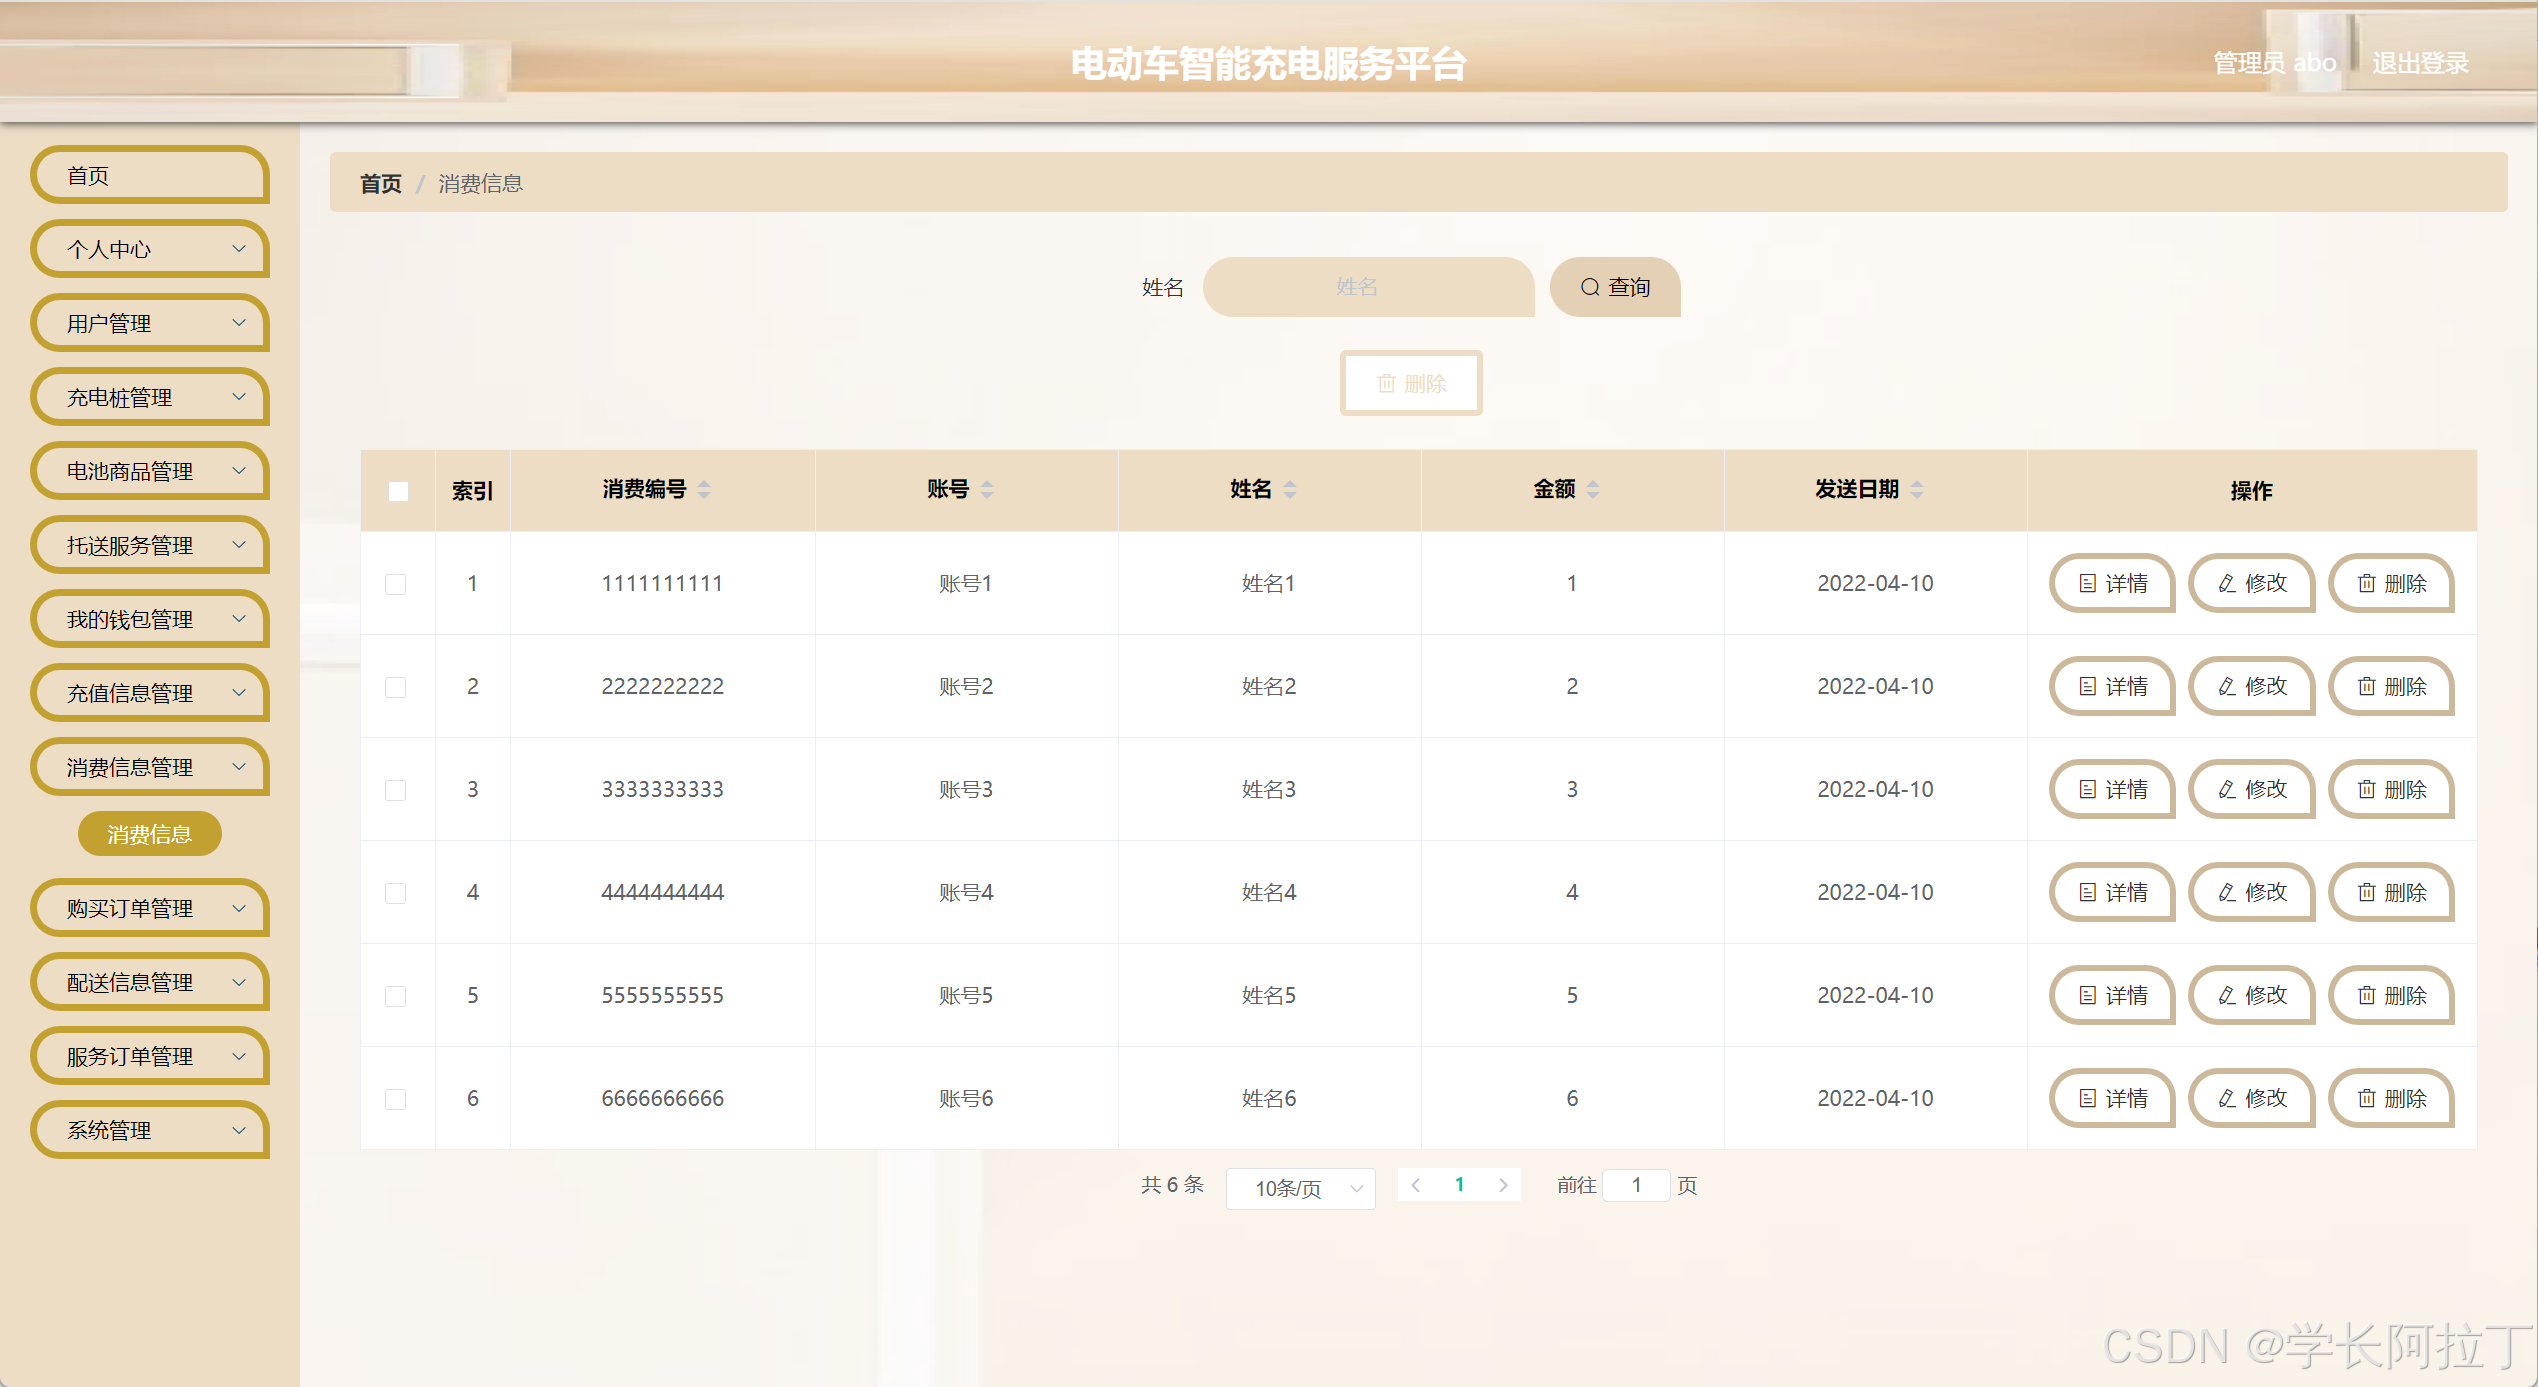Click the trash delete icon on row 3
This screenshot has width=2538, height=1387.
pyautogui.click(x=2367, y=790)
